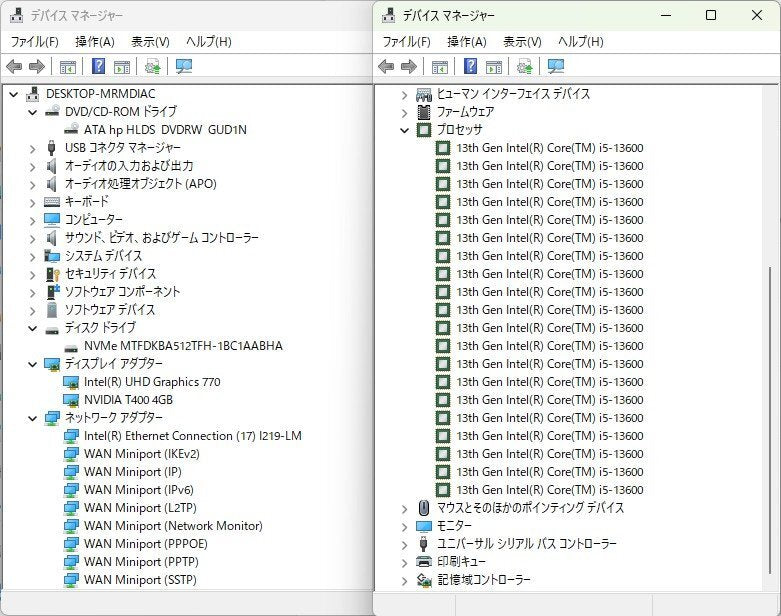Open 表示(V) menu in left window

[150, 41]
